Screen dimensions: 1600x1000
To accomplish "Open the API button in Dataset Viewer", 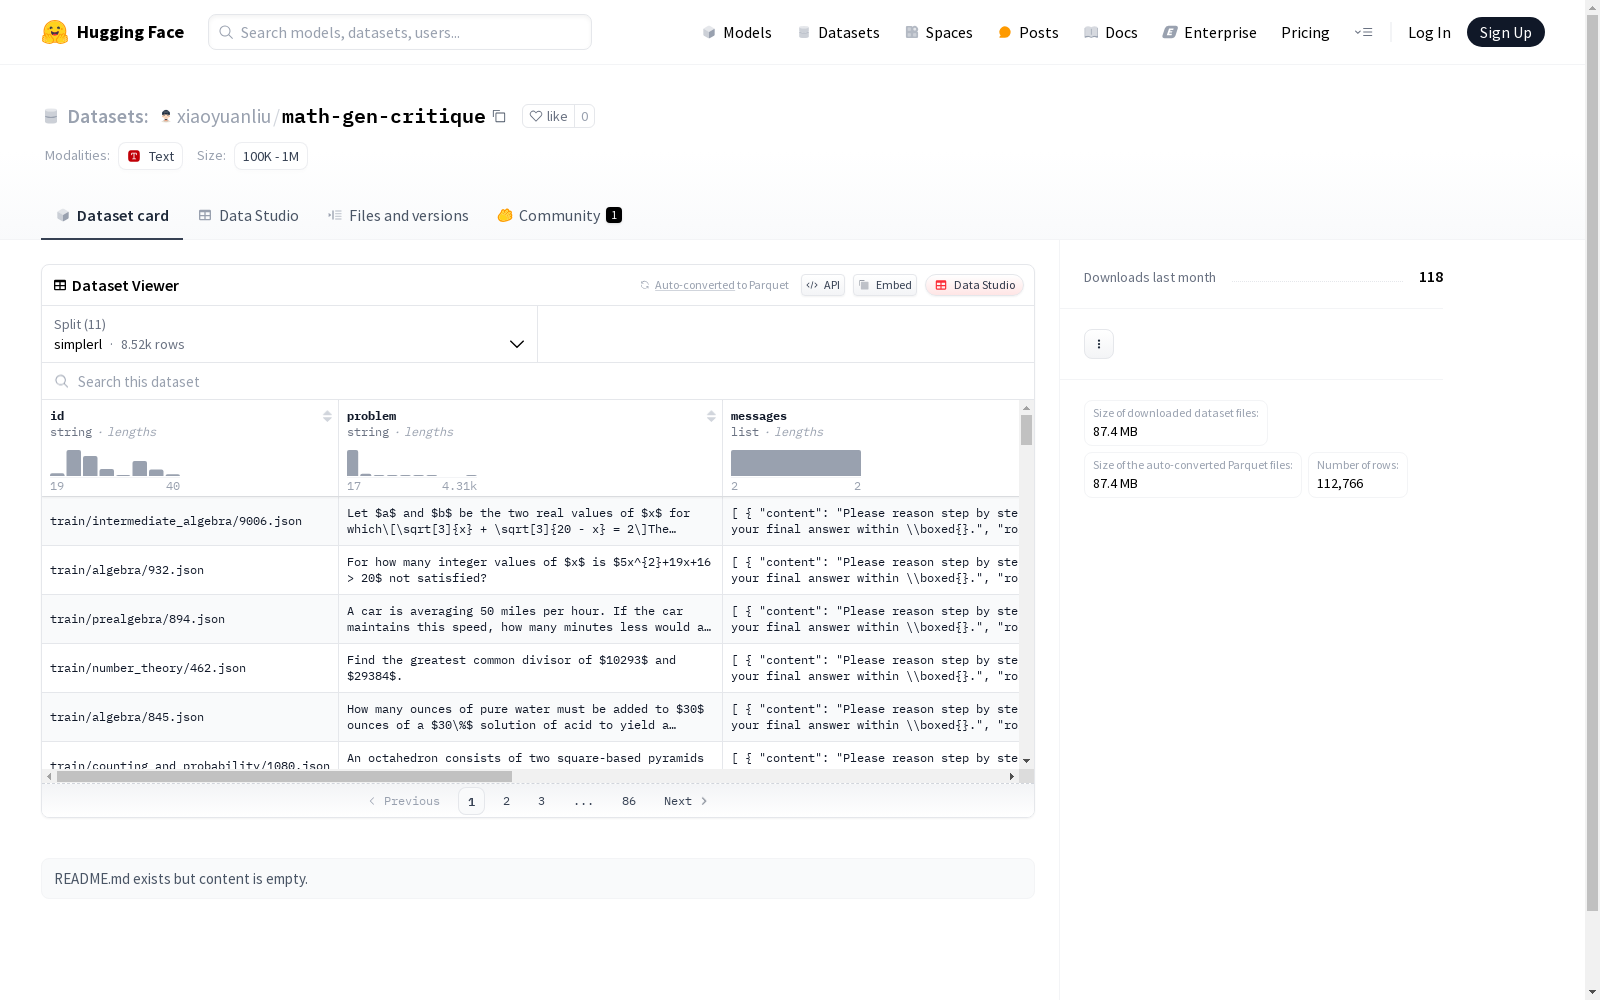I will (823, 285).
